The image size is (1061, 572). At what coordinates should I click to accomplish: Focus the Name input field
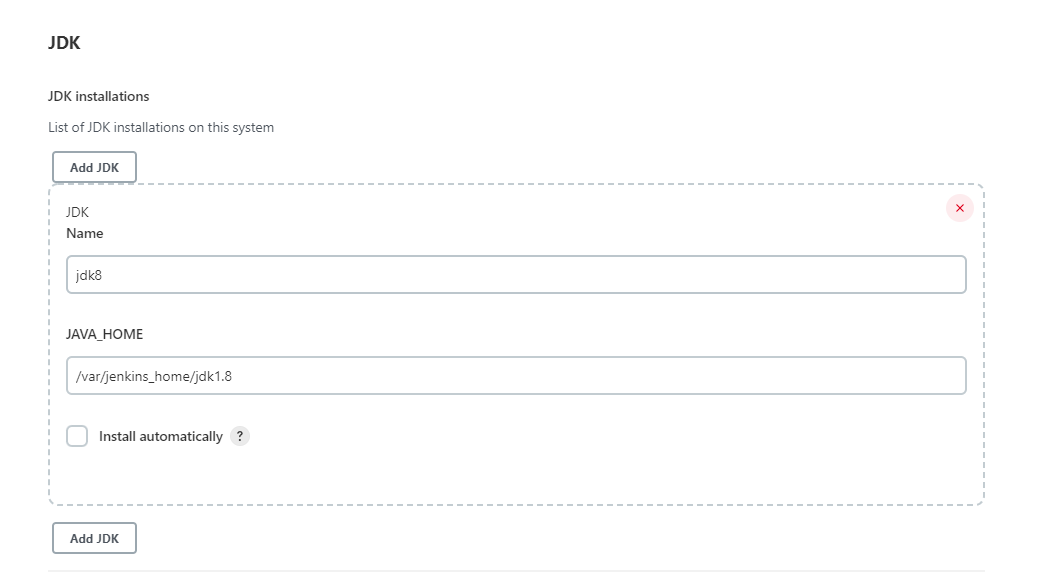click(x=516, y=275)
